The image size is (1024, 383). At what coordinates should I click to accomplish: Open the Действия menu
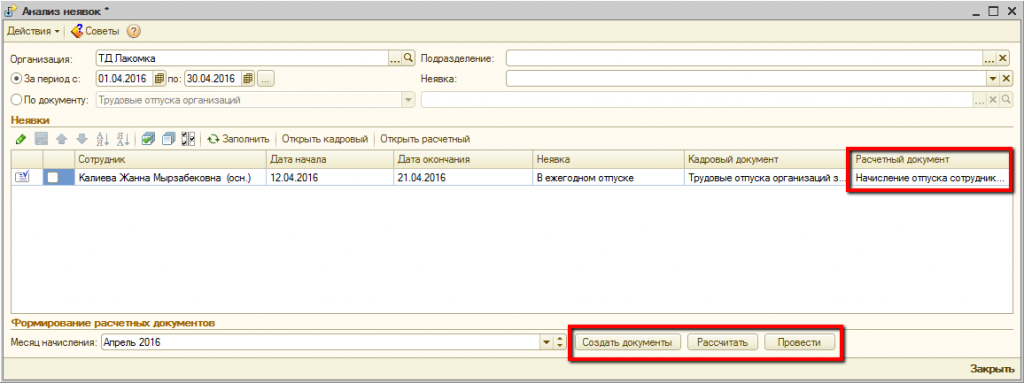click(x=33, y=31)
